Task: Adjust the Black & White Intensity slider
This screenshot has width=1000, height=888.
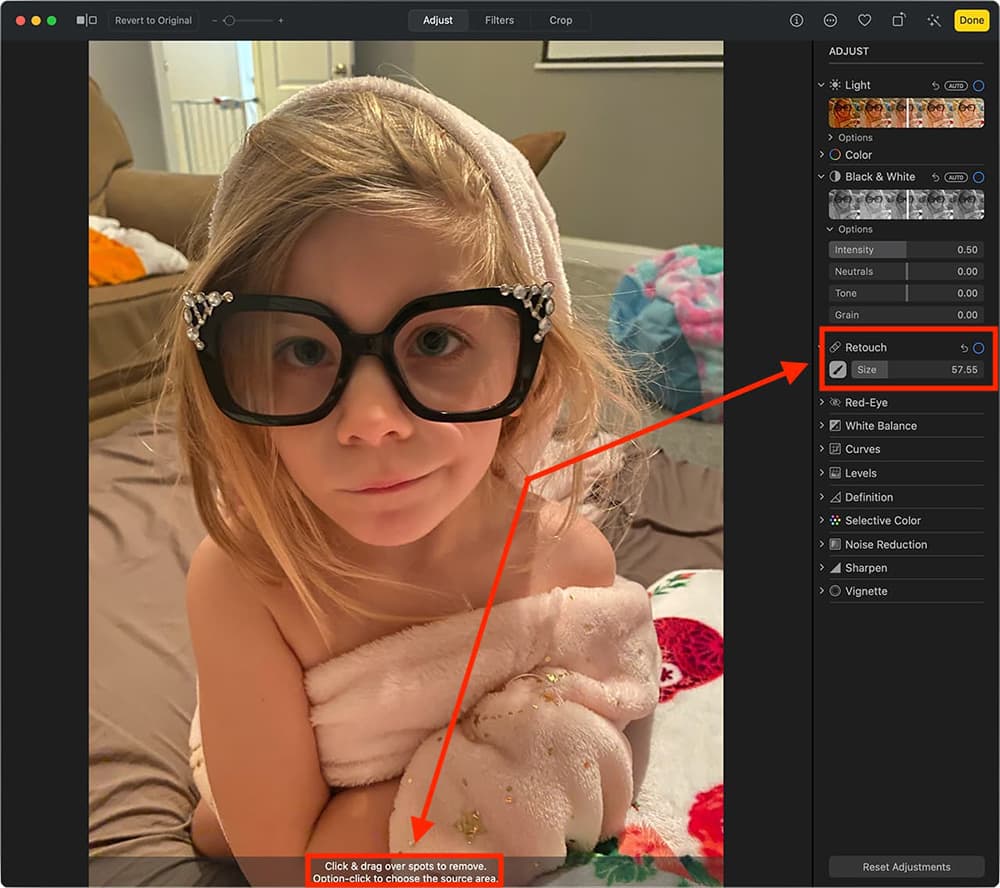Action: click(906, 250)
